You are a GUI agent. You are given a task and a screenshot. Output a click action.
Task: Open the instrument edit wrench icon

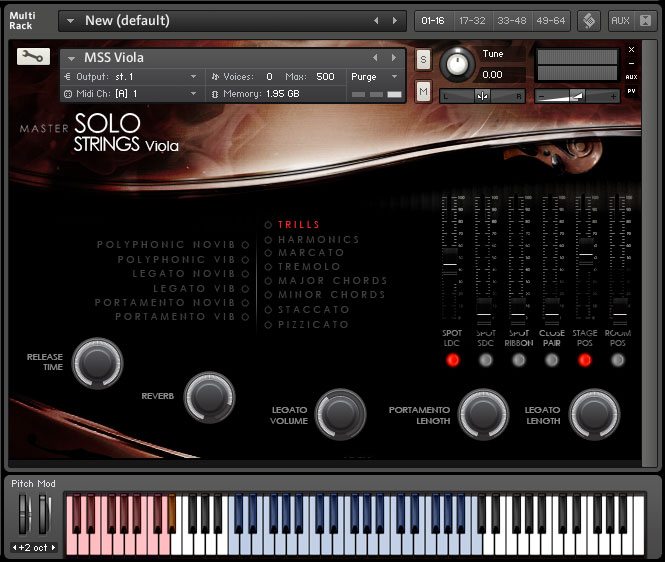pos(33,56)
